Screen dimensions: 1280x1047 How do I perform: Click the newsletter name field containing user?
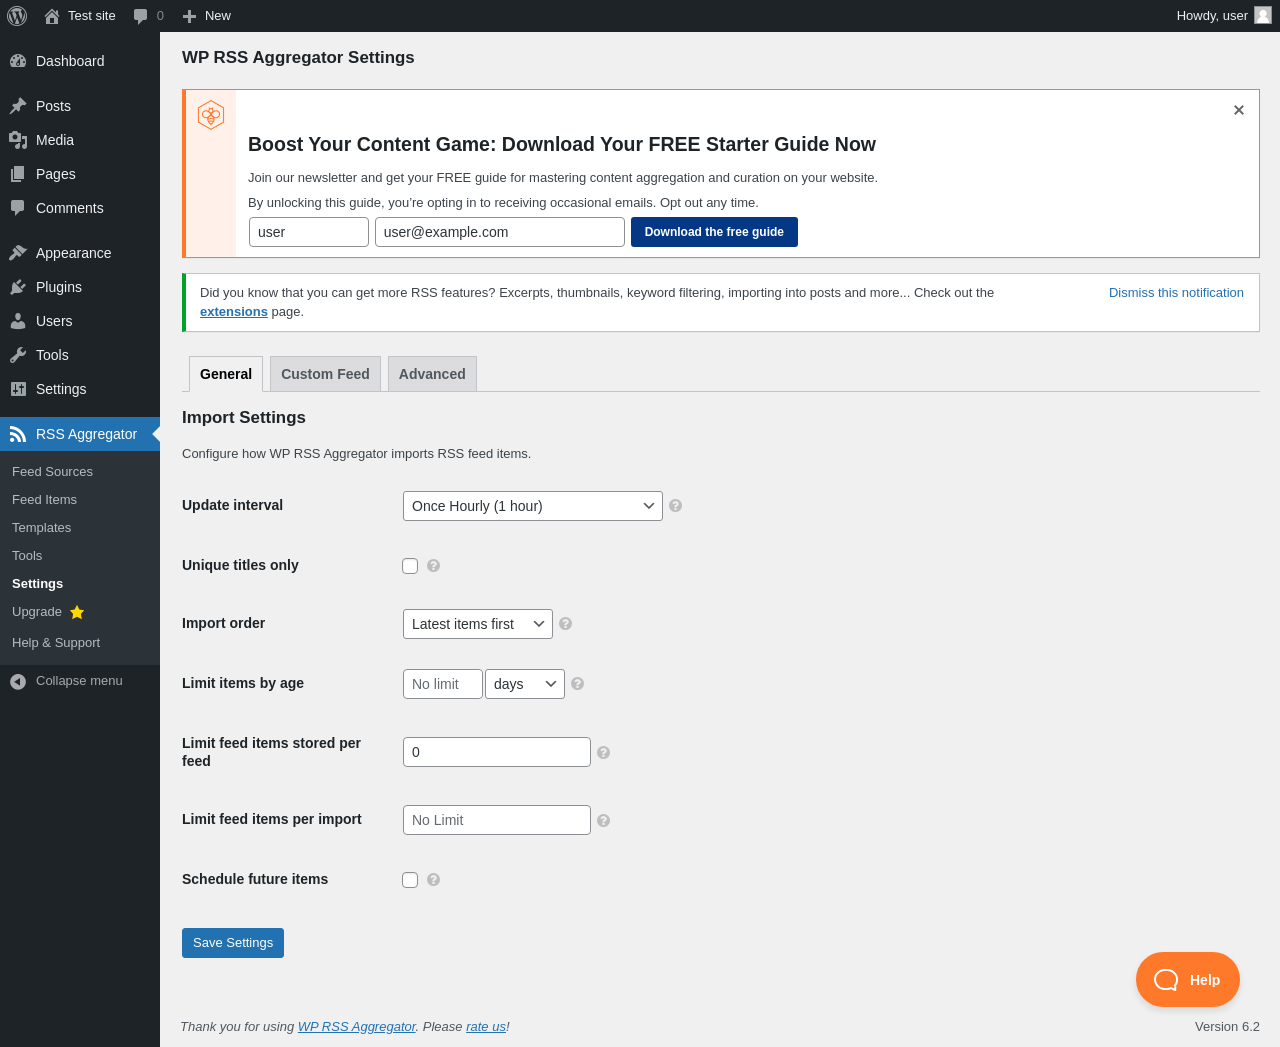[309, 232]
